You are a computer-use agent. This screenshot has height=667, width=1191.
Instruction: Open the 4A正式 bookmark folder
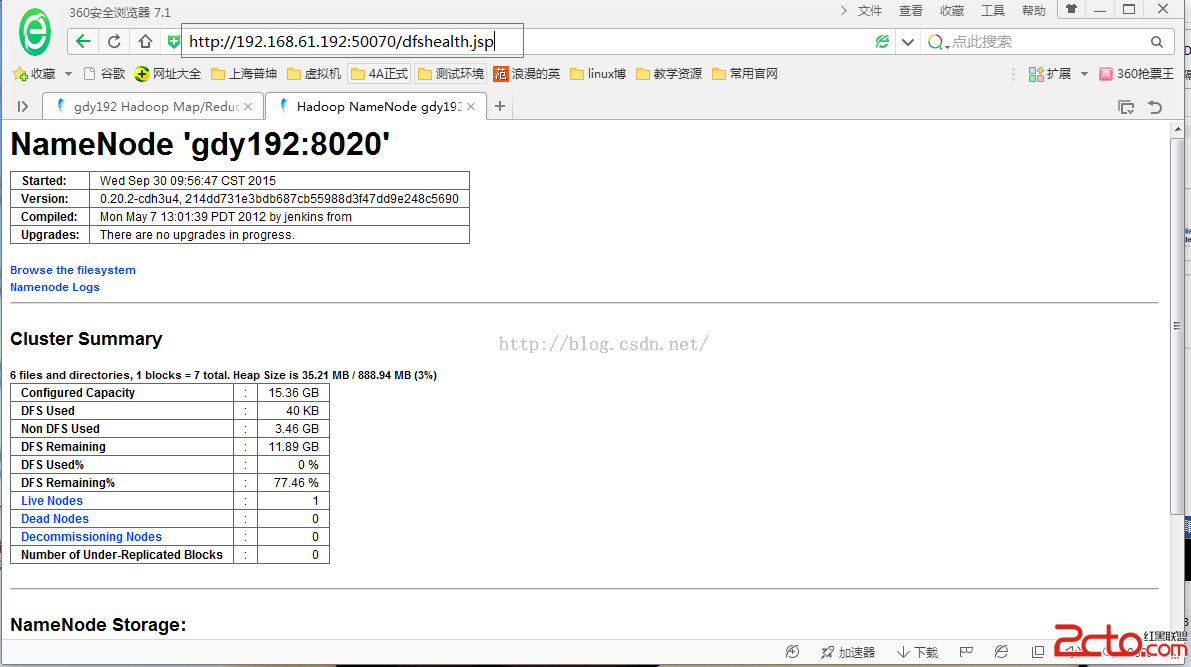coord(379,74)
